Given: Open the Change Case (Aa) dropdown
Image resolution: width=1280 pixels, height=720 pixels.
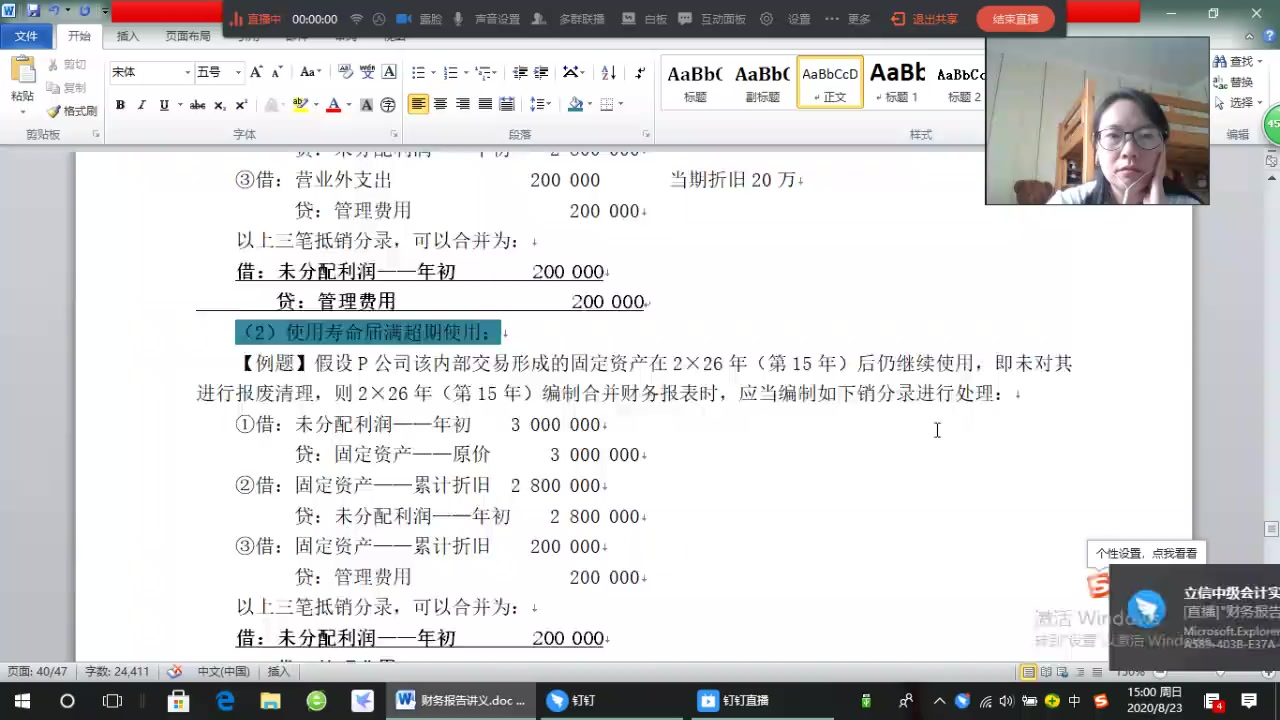Looking at the screenshot, I should pyautogui.click(x=310, y=72).
